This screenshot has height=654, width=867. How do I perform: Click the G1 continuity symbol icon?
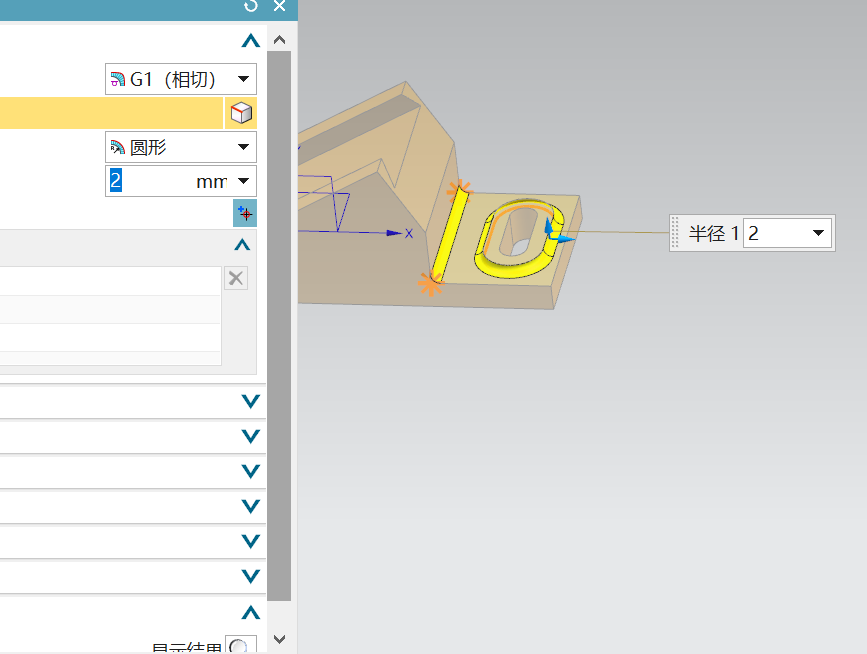click(x=118, y=79)
